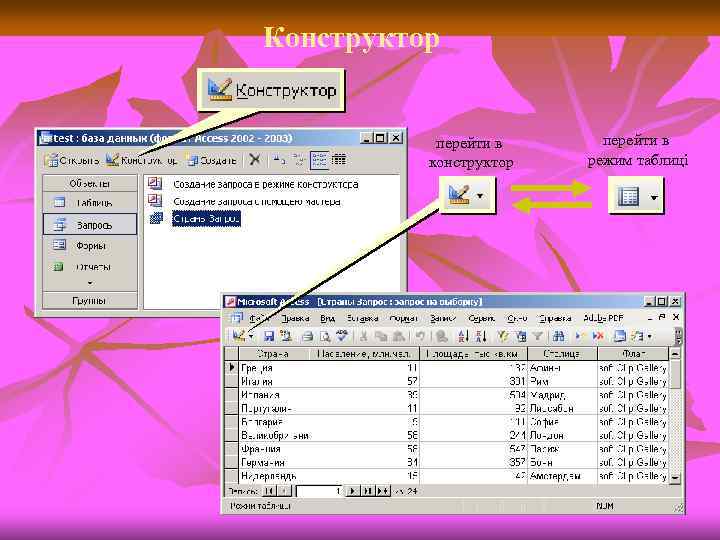Open the Правка menu
This screenshot has height=540, width=720.
click(295, 318)
